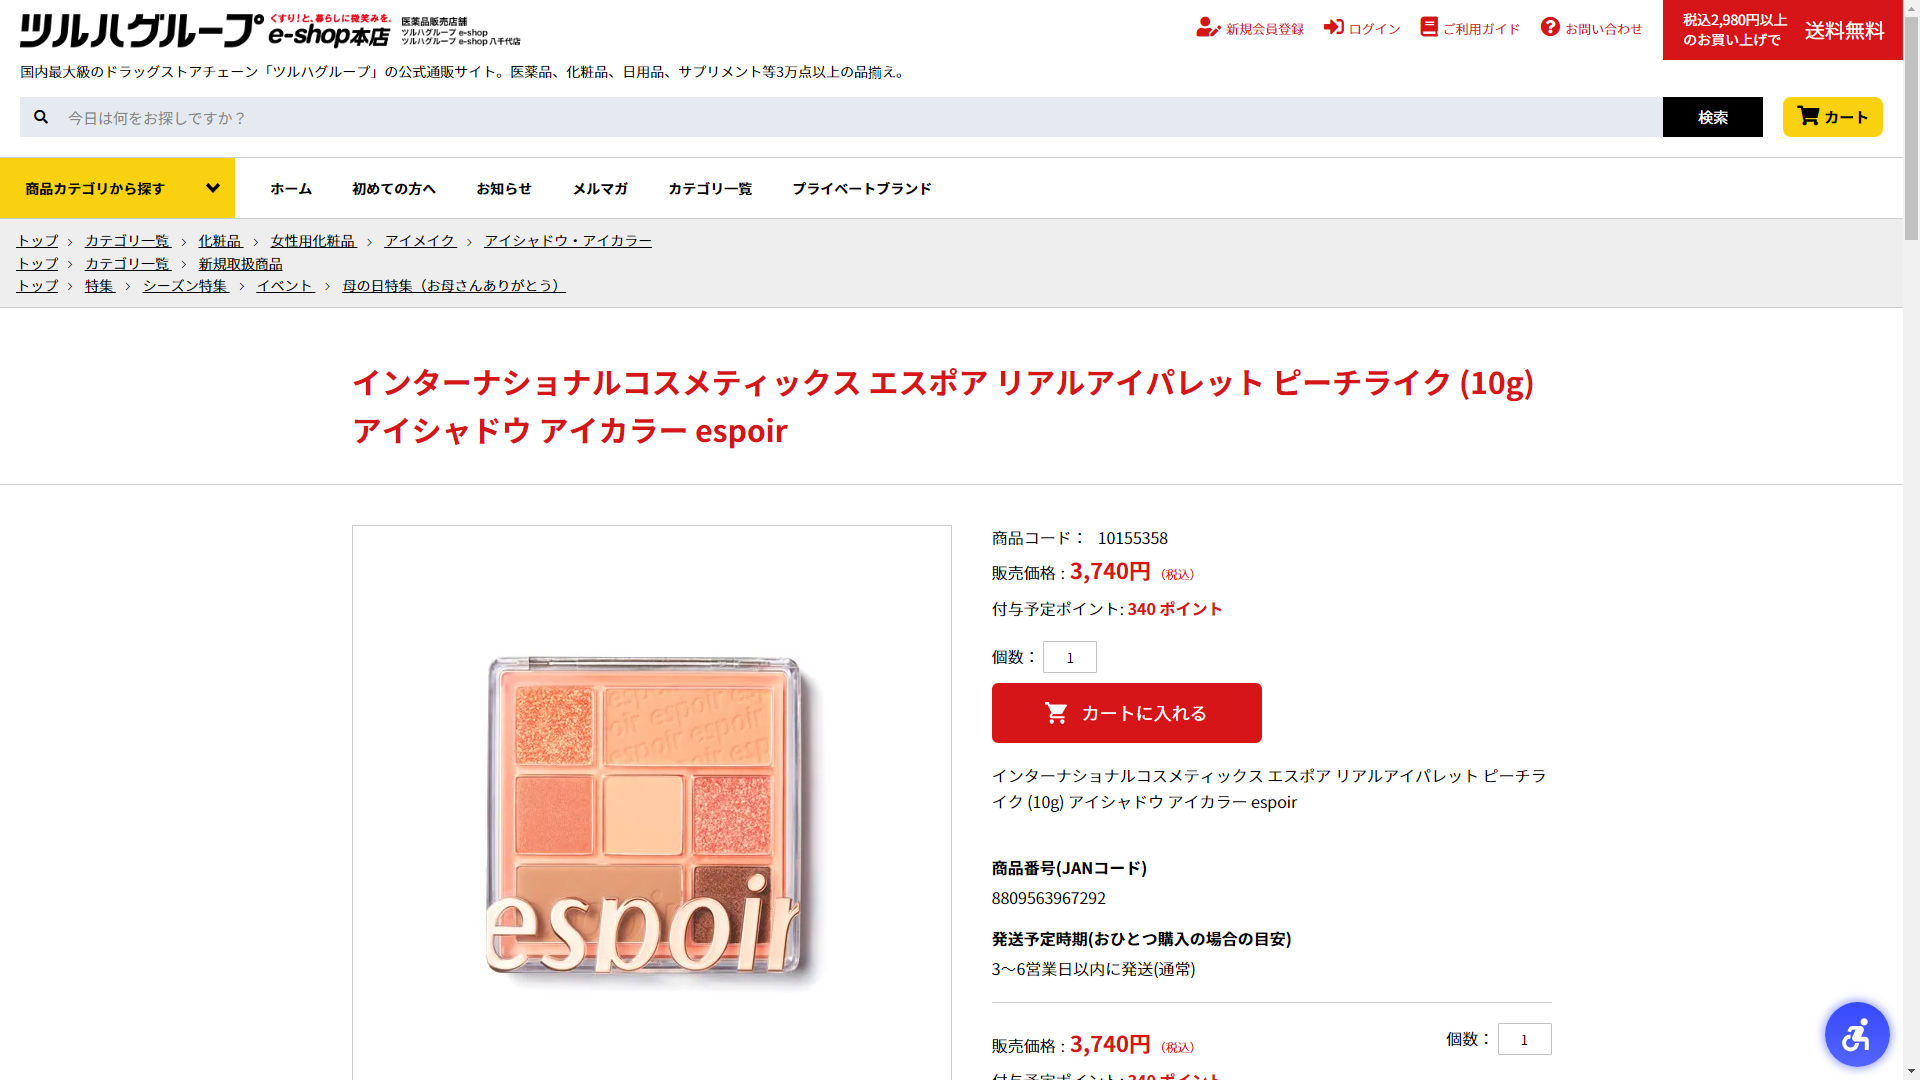Add item with カートに入れる button

(x=1126, y=713)
